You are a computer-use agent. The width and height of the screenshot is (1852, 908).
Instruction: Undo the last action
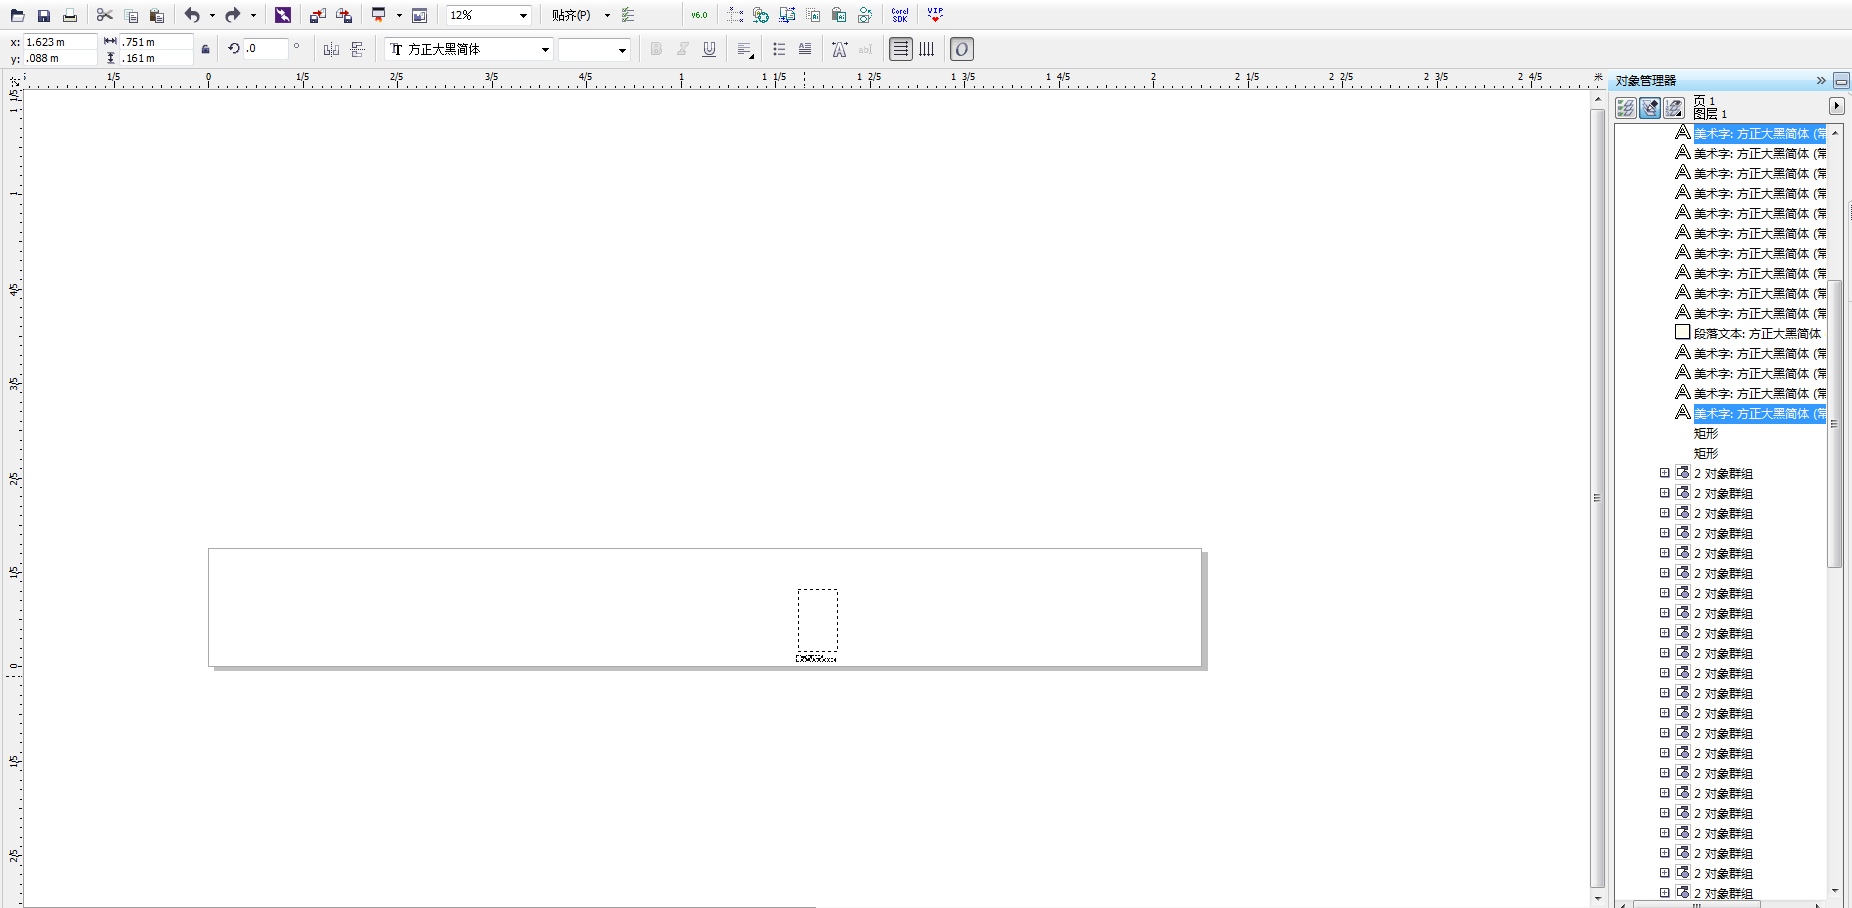pos(192,15)
